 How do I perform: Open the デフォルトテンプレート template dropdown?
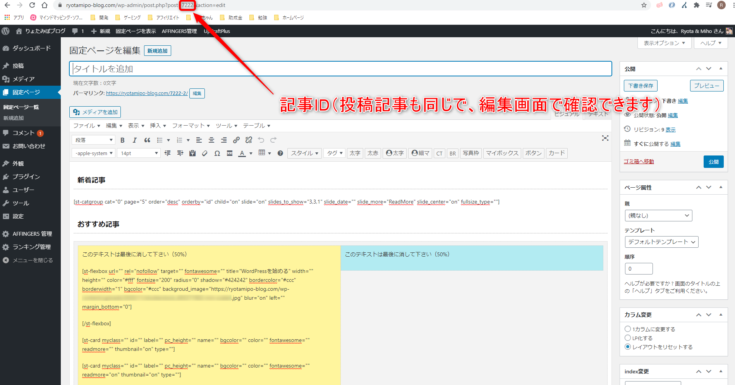661,242
